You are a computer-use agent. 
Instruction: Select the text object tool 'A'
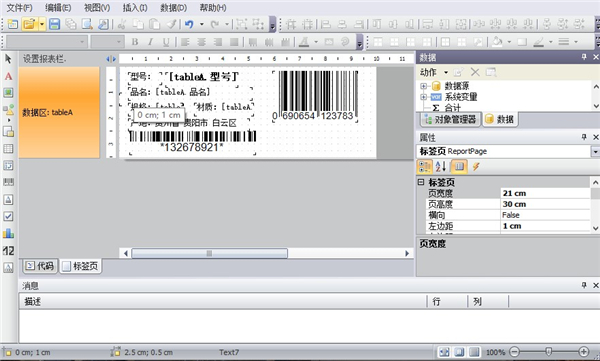pos(8,76)
